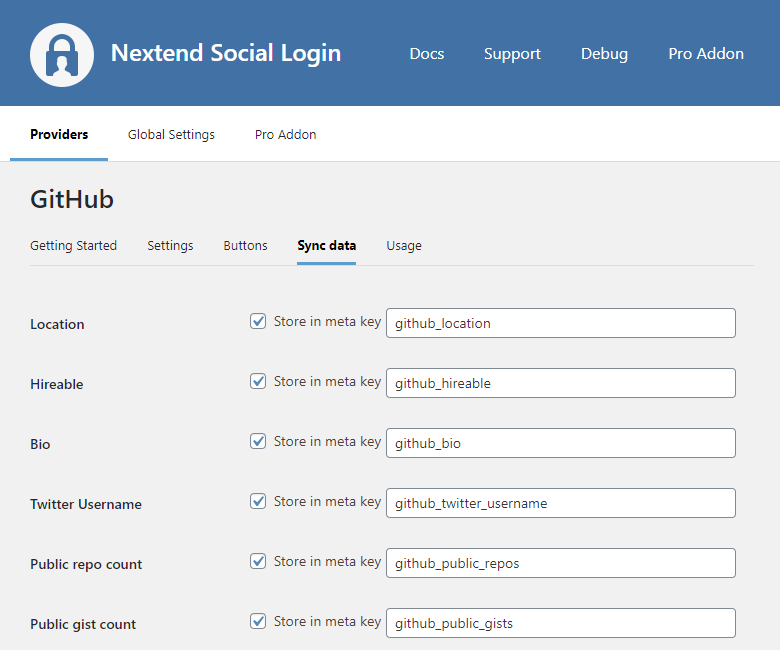780x650 pixels.
Task: Select the Providers tab
Action: click(59, 135)
